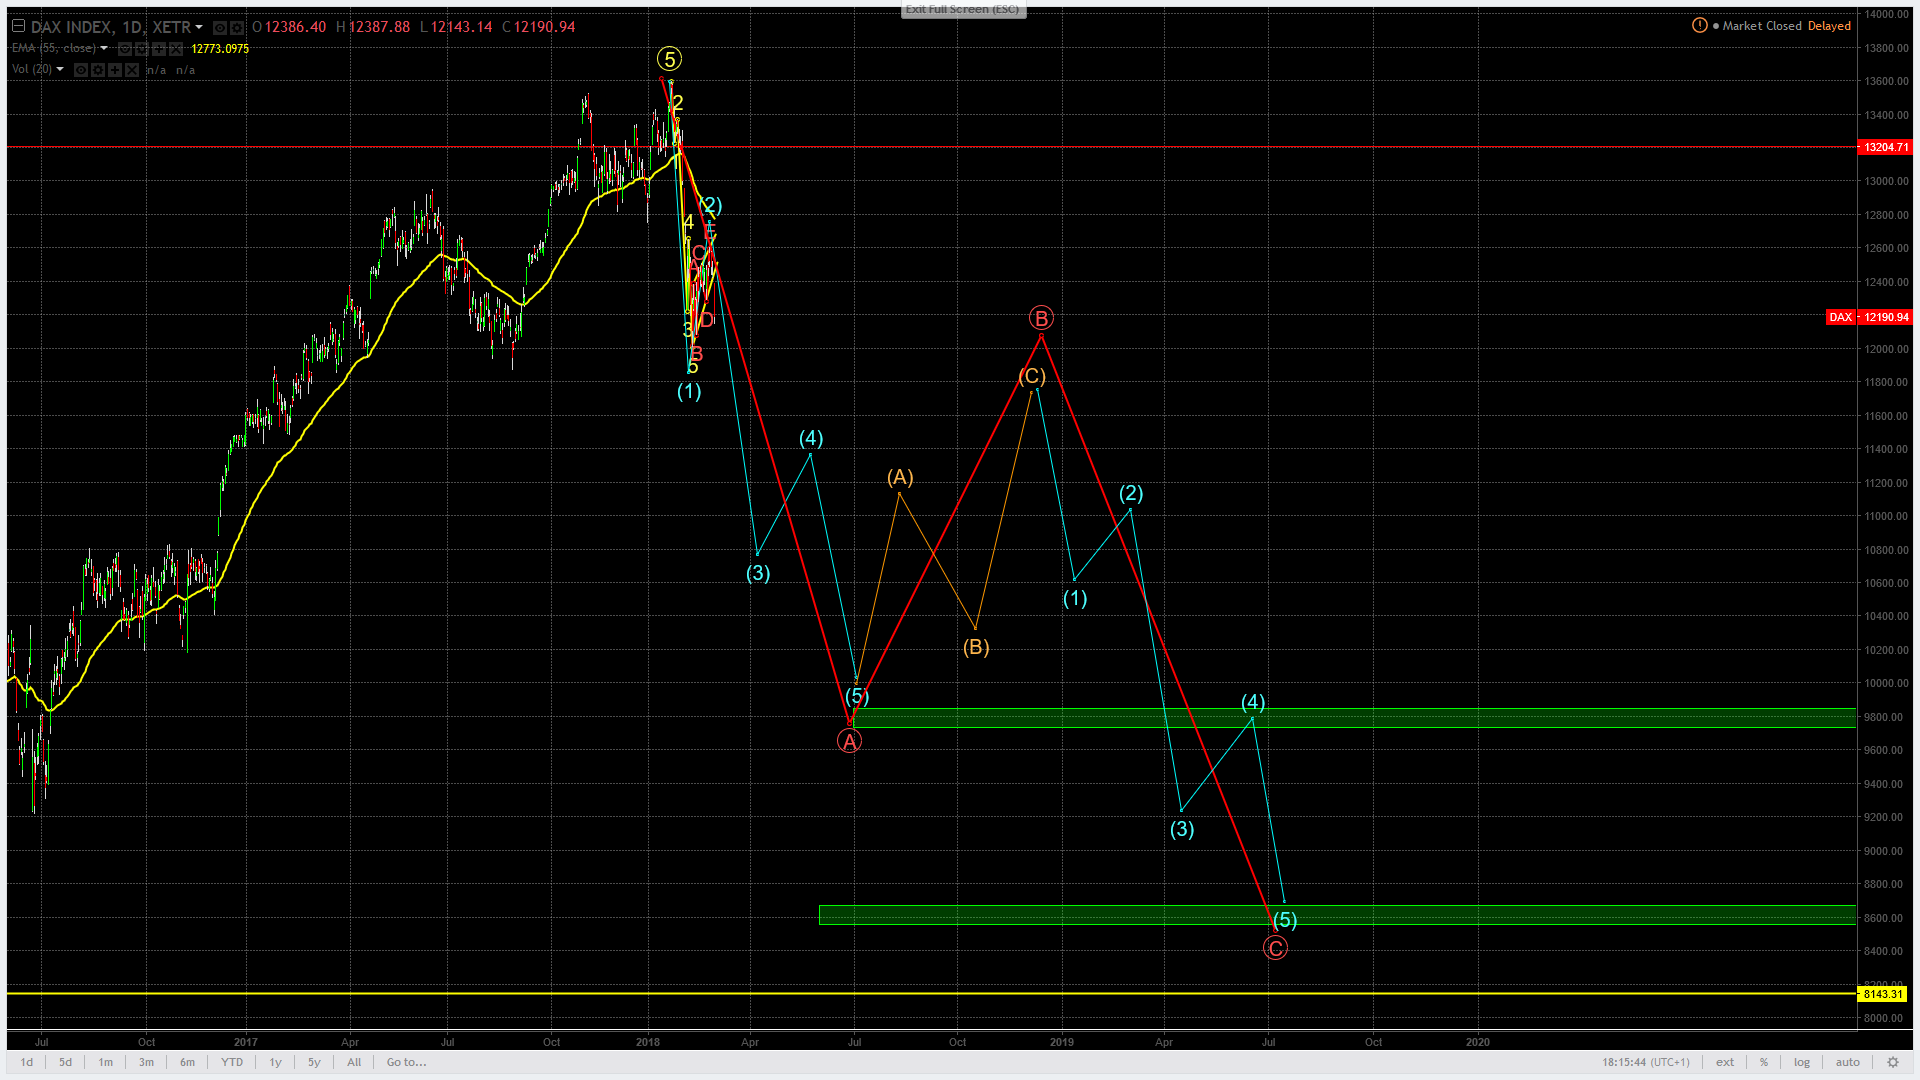
Task: Click plus icon on EMA indicator
Action: tap(159, 49)
